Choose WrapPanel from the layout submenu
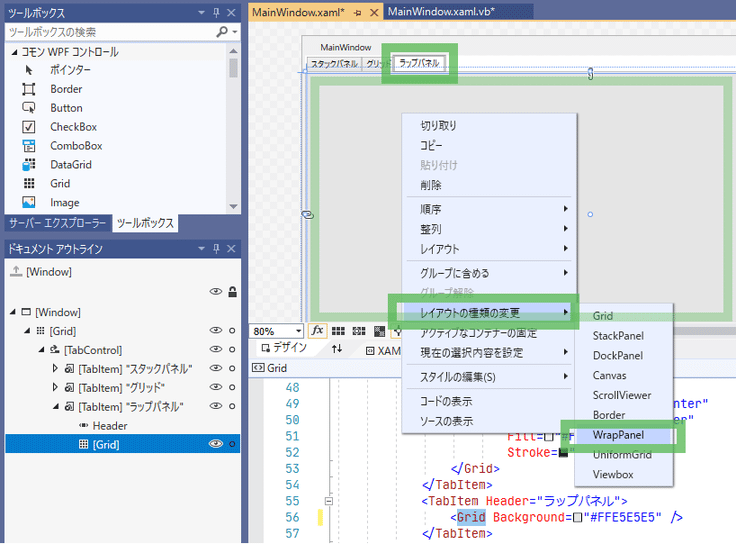 pos(617,435)
